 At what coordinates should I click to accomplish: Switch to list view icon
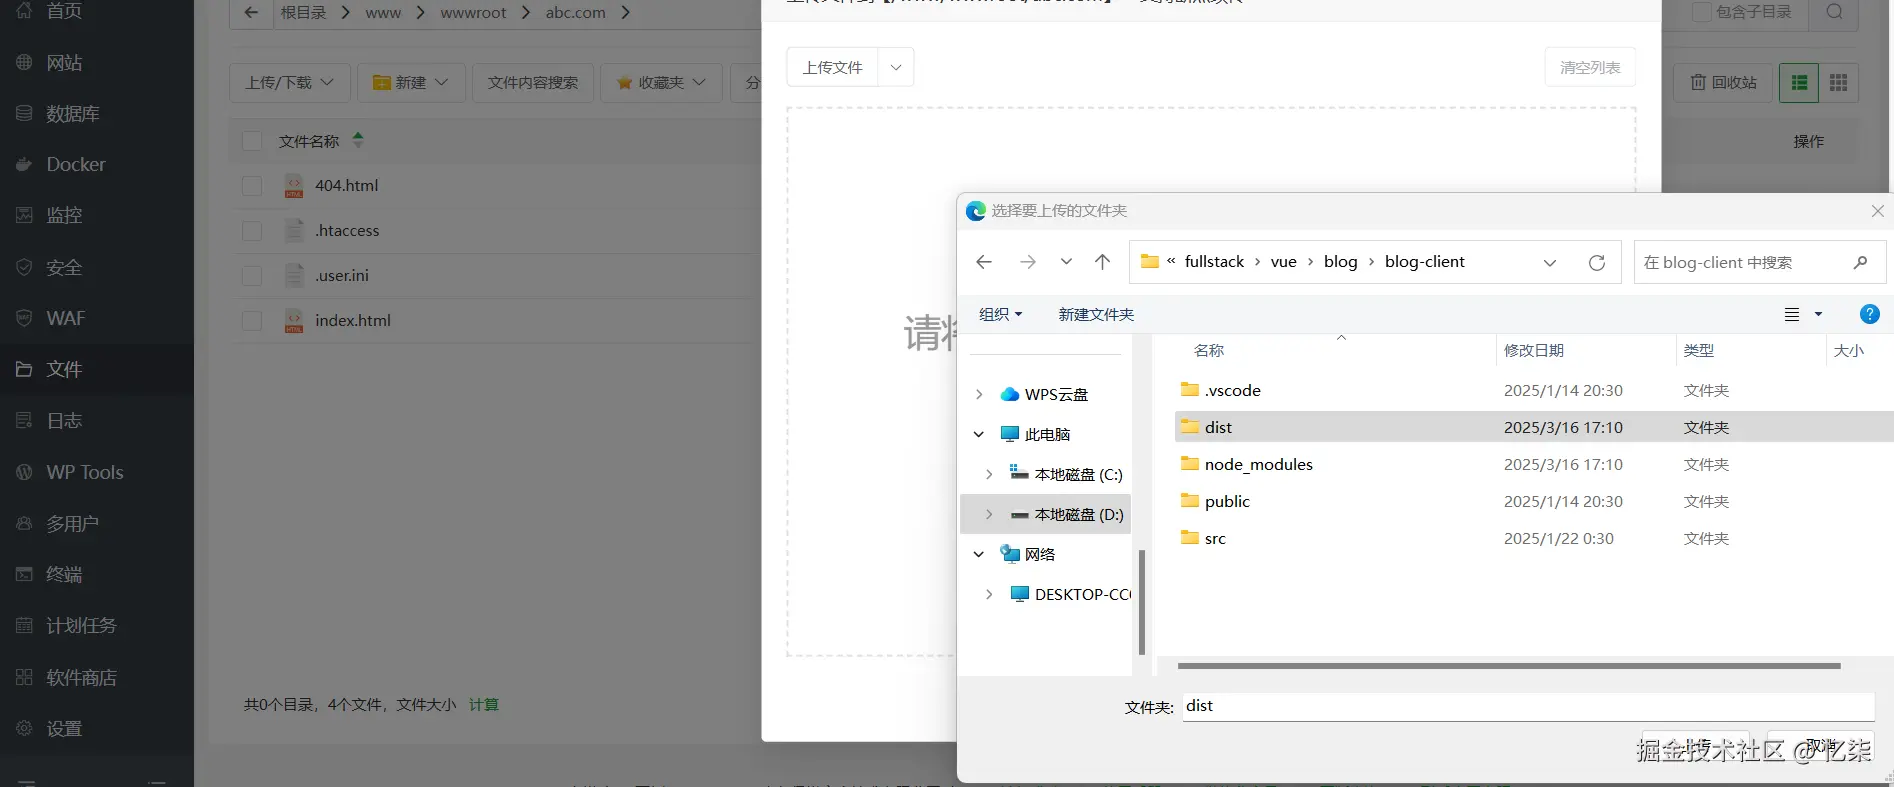click(1799, 83)
